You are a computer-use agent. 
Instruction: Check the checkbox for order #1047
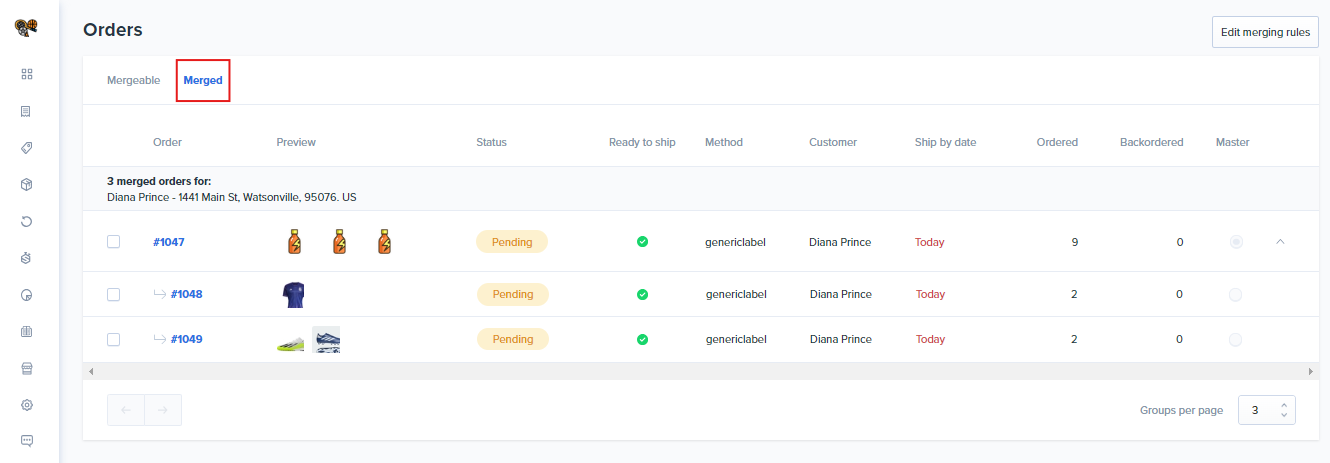click(114, 242)
